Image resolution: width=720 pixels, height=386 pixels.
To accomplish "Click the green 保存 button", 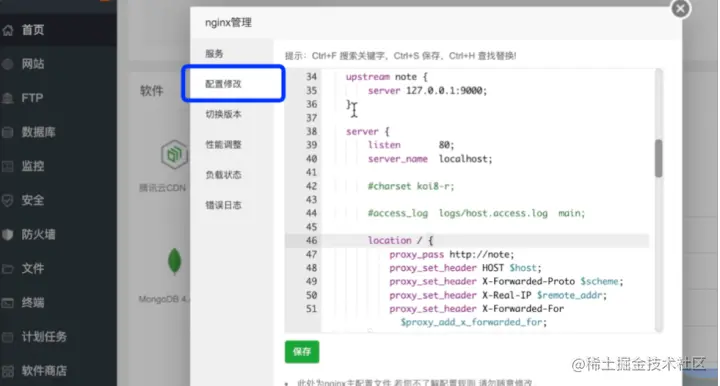I will (302, 352).
